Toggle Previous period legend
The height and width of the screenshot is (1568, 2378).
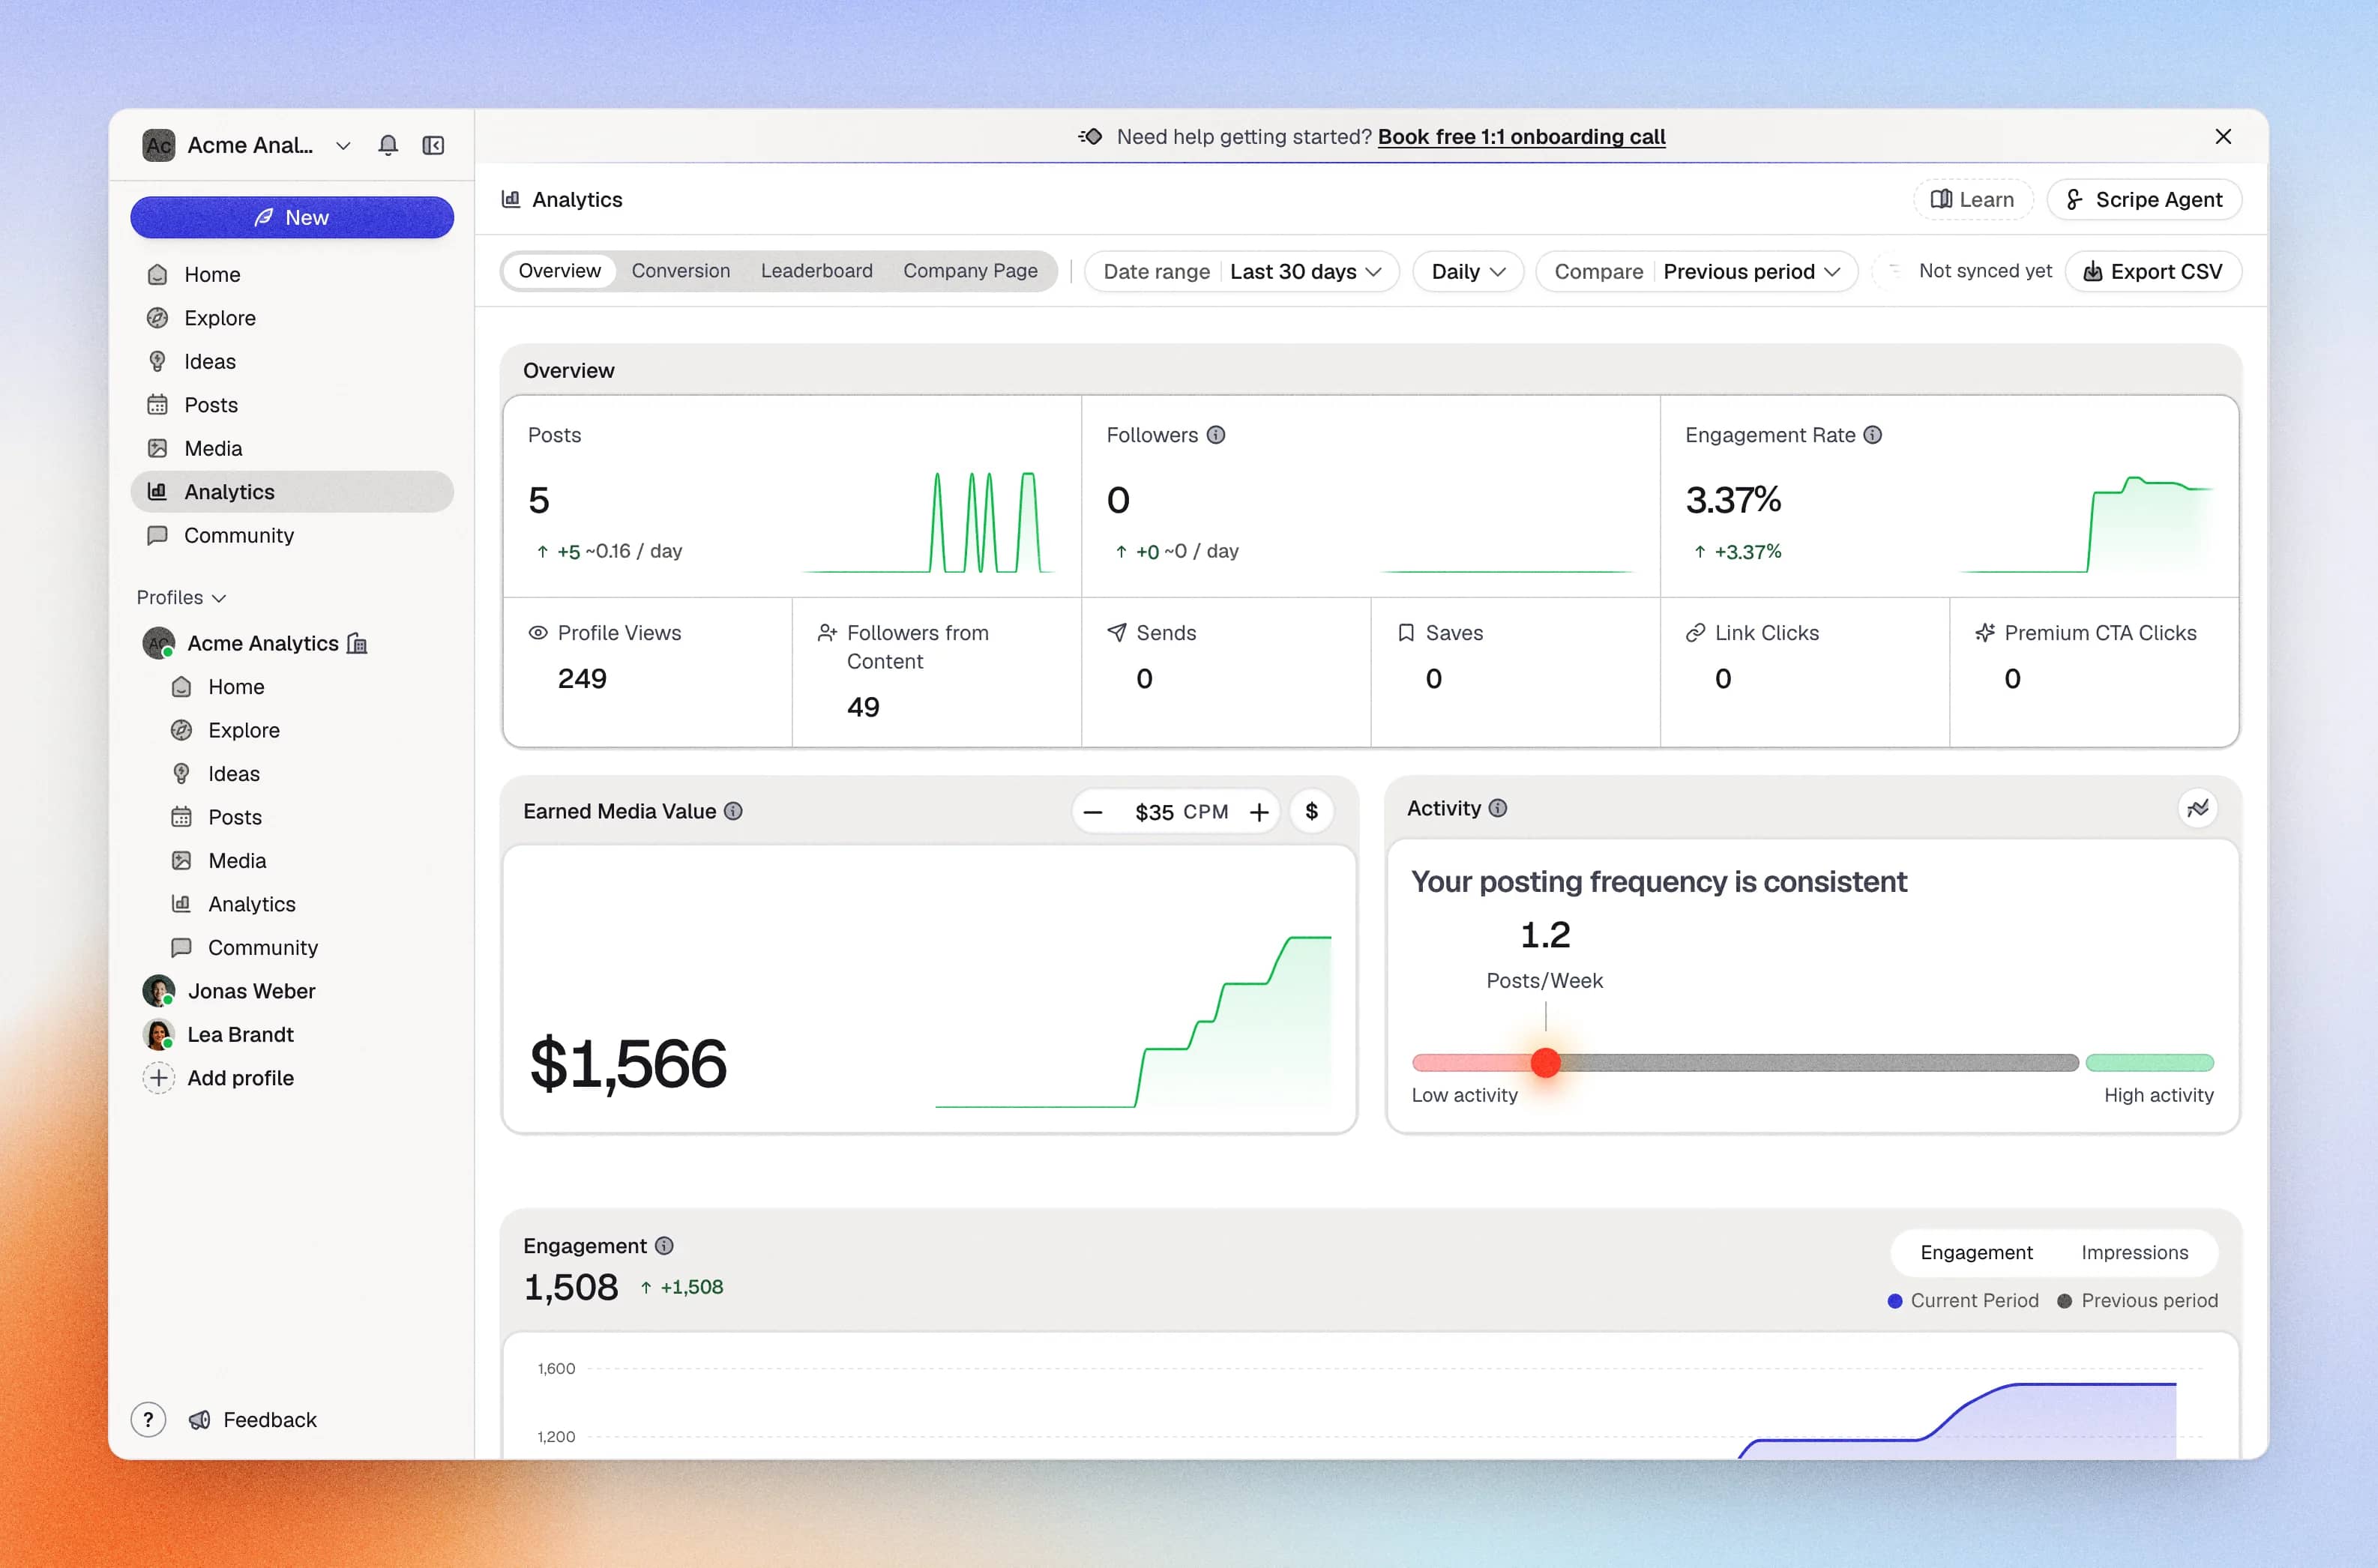tap(2137, 1300)
